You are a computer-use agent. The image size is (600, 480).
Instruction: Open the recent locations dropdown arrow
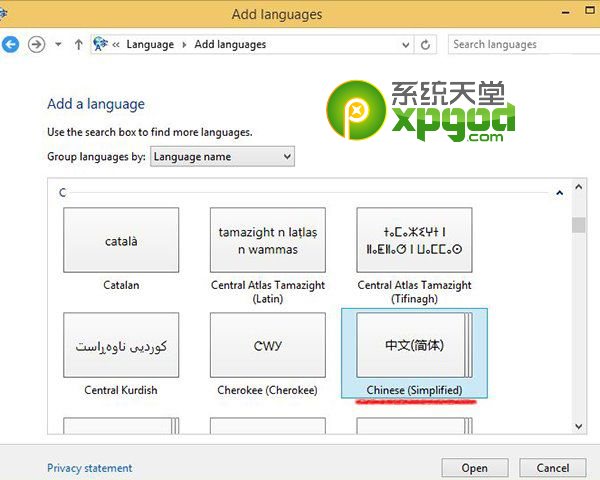59,45
